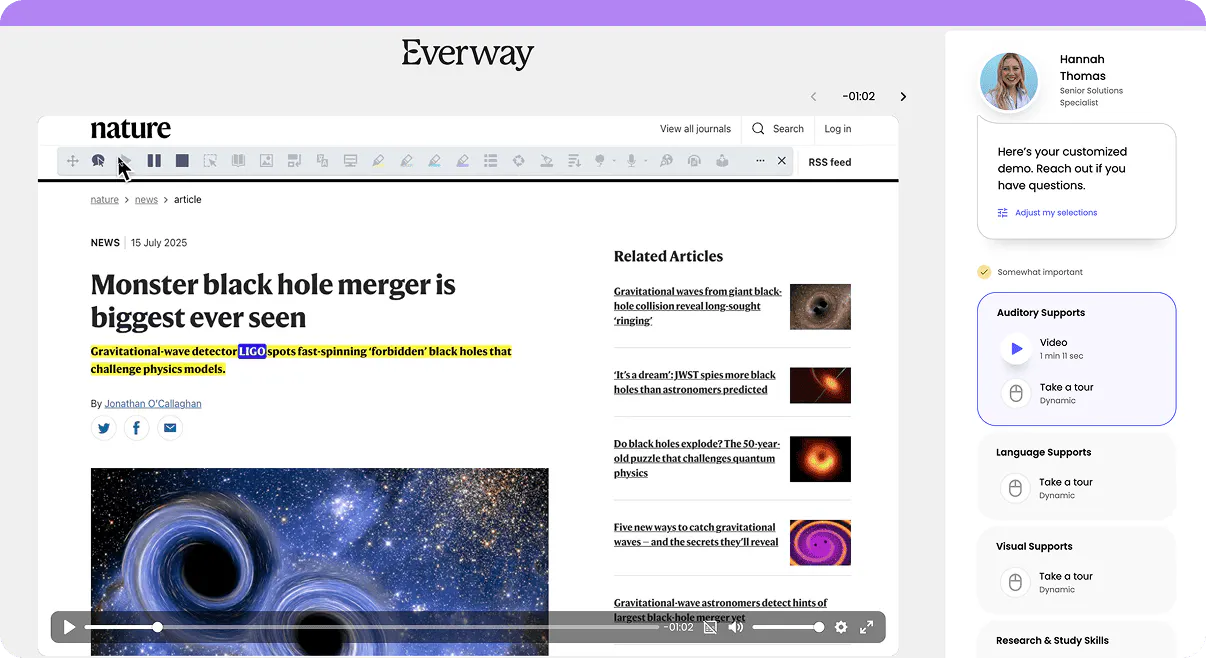Image resolution: width=1206 pixels, height=658 pixels.
Task: Adjust the video volume slider
Action: point(788,627)
